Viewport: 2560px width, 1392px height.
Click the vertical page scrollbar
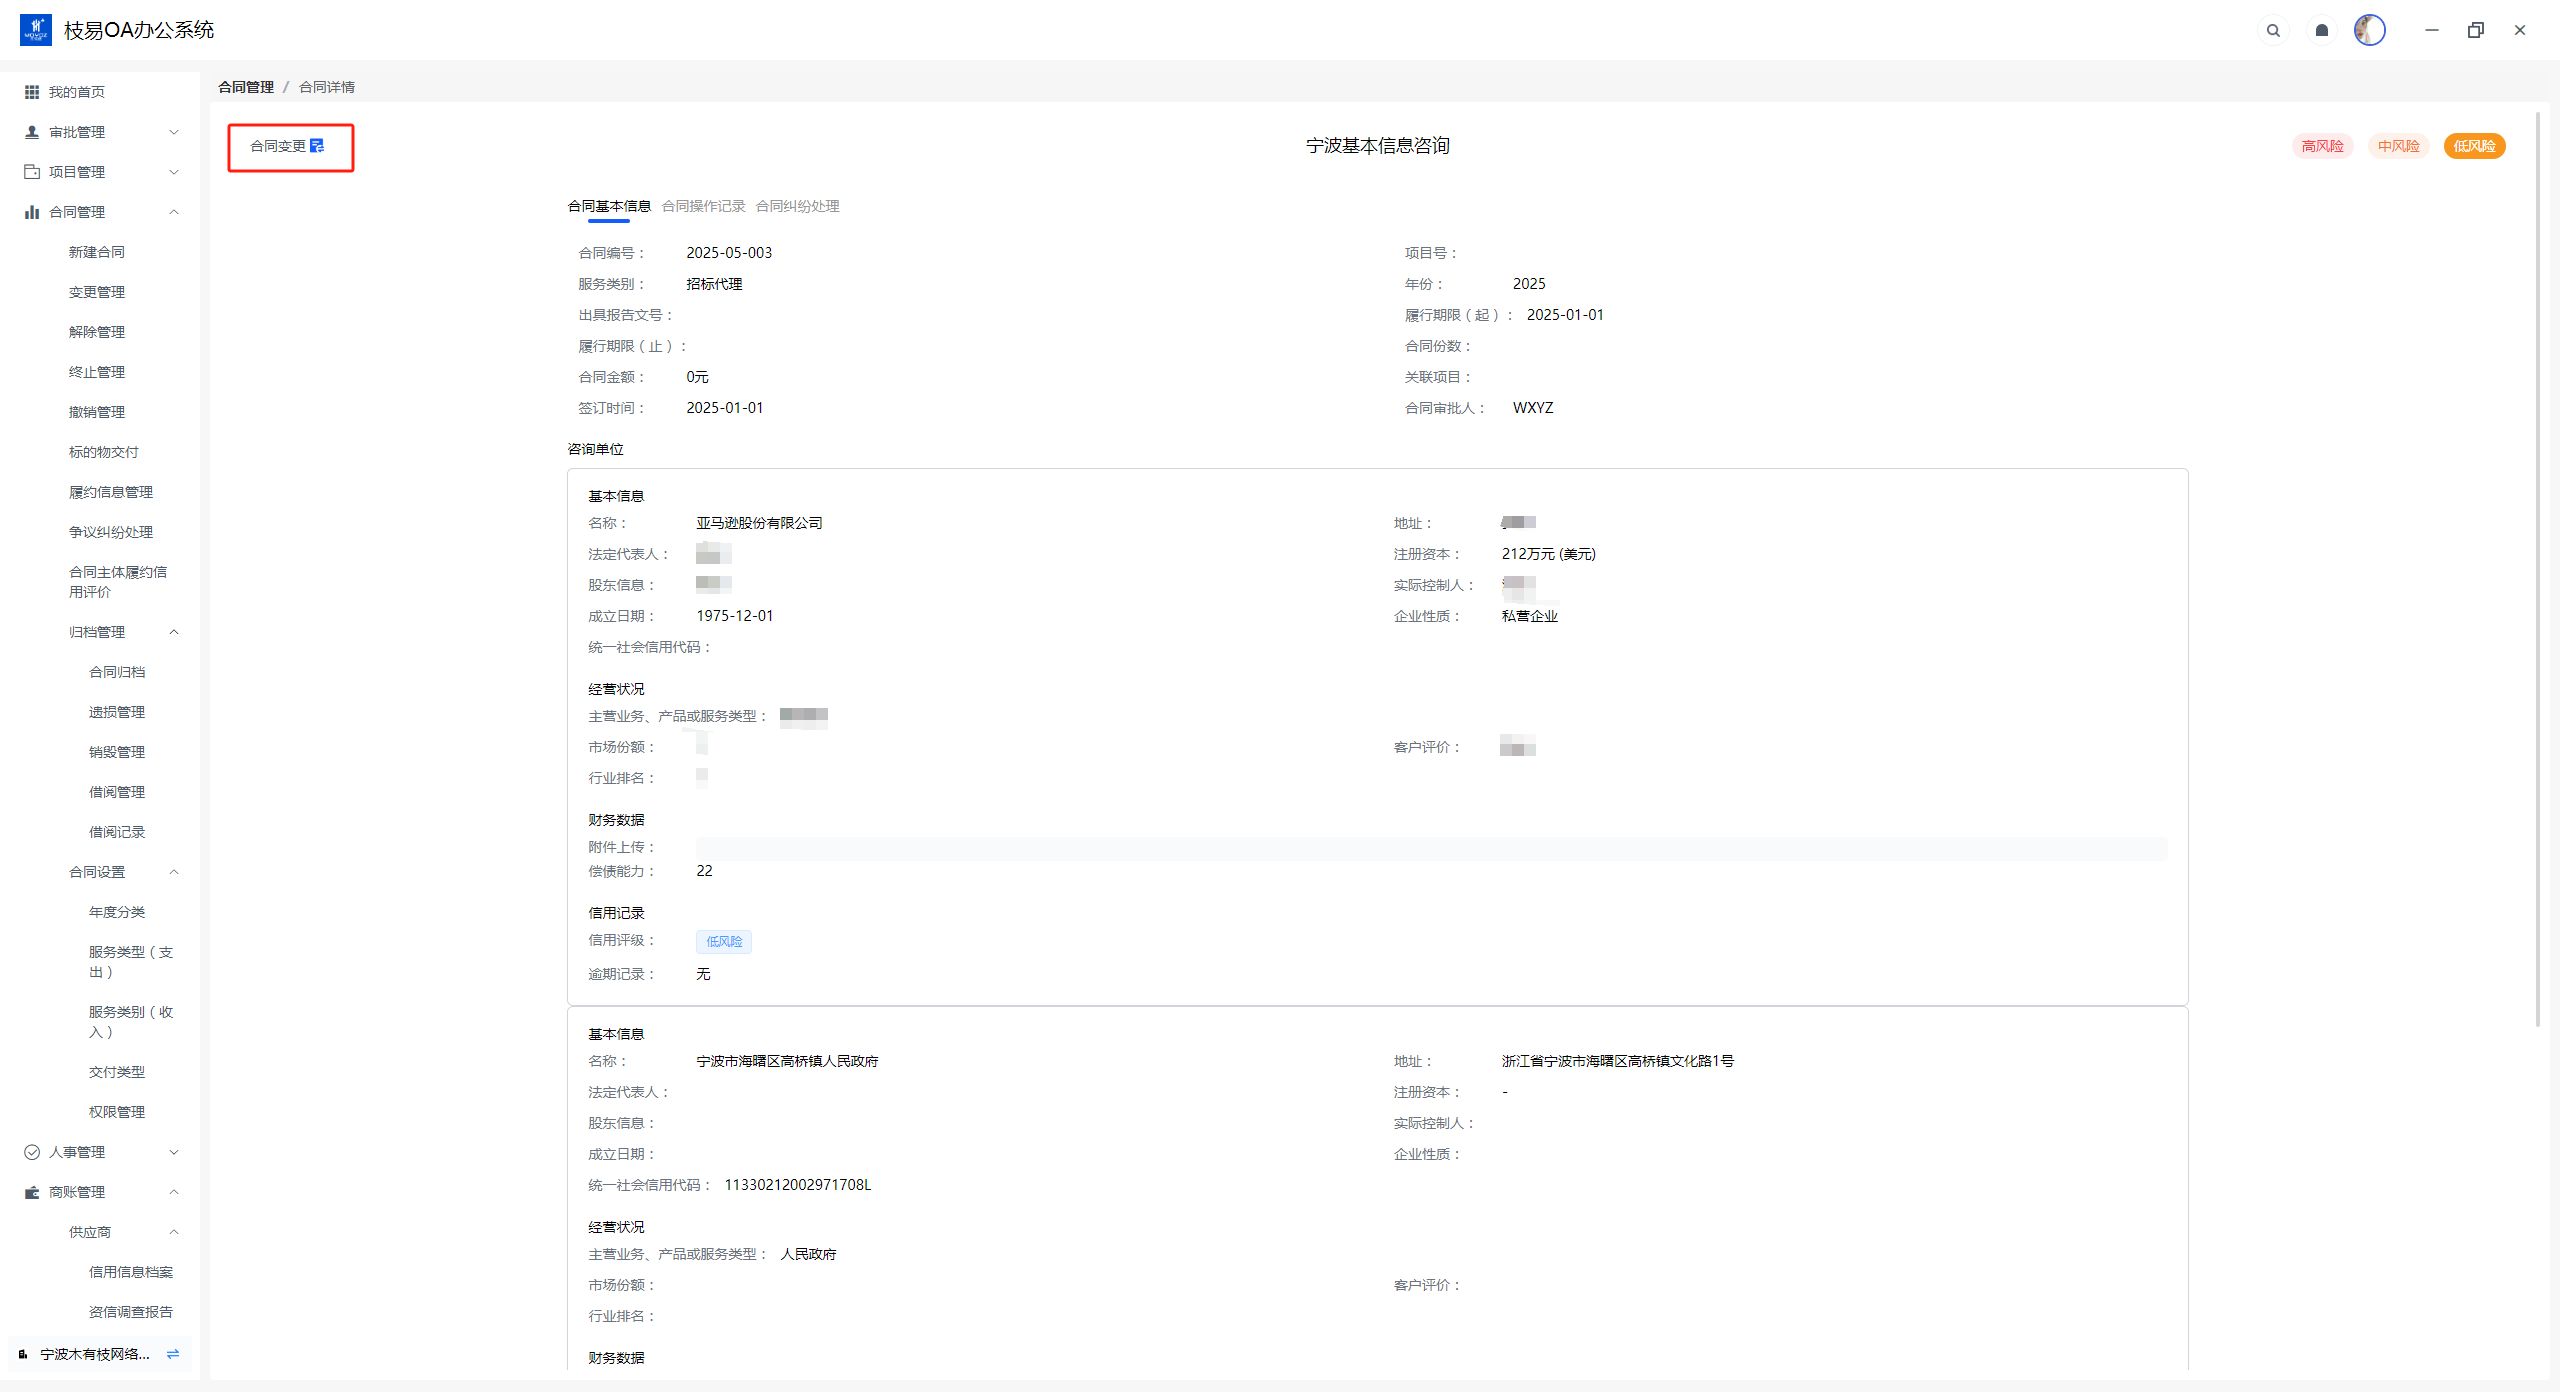pos(2537,570)
